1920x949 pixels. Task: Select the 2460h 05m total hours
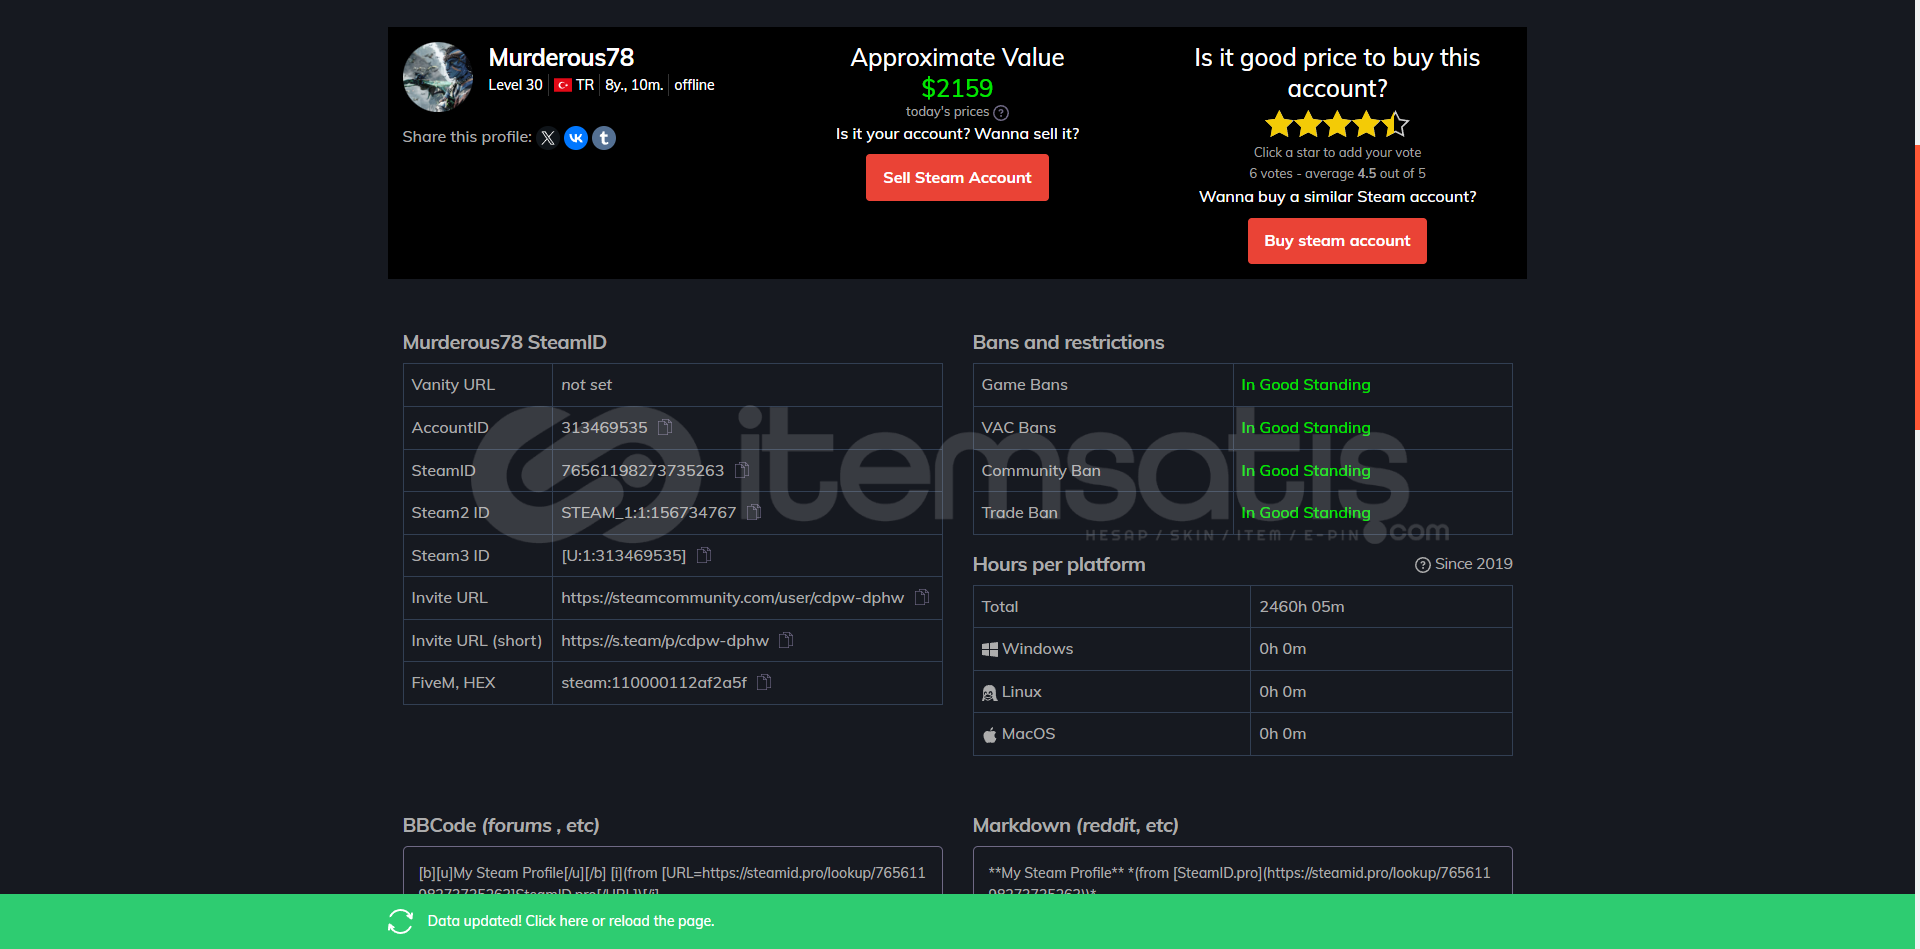(x=1302, y=606)
